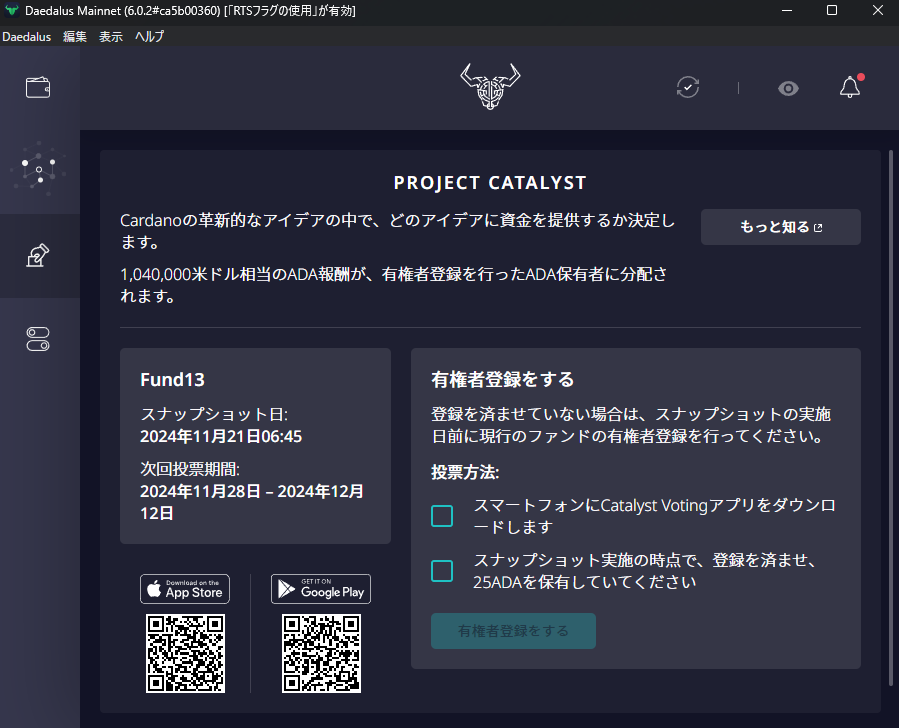Check the Catalyst Voting app download checkbox
899x728 pixels.
click(x=442, y=516)
